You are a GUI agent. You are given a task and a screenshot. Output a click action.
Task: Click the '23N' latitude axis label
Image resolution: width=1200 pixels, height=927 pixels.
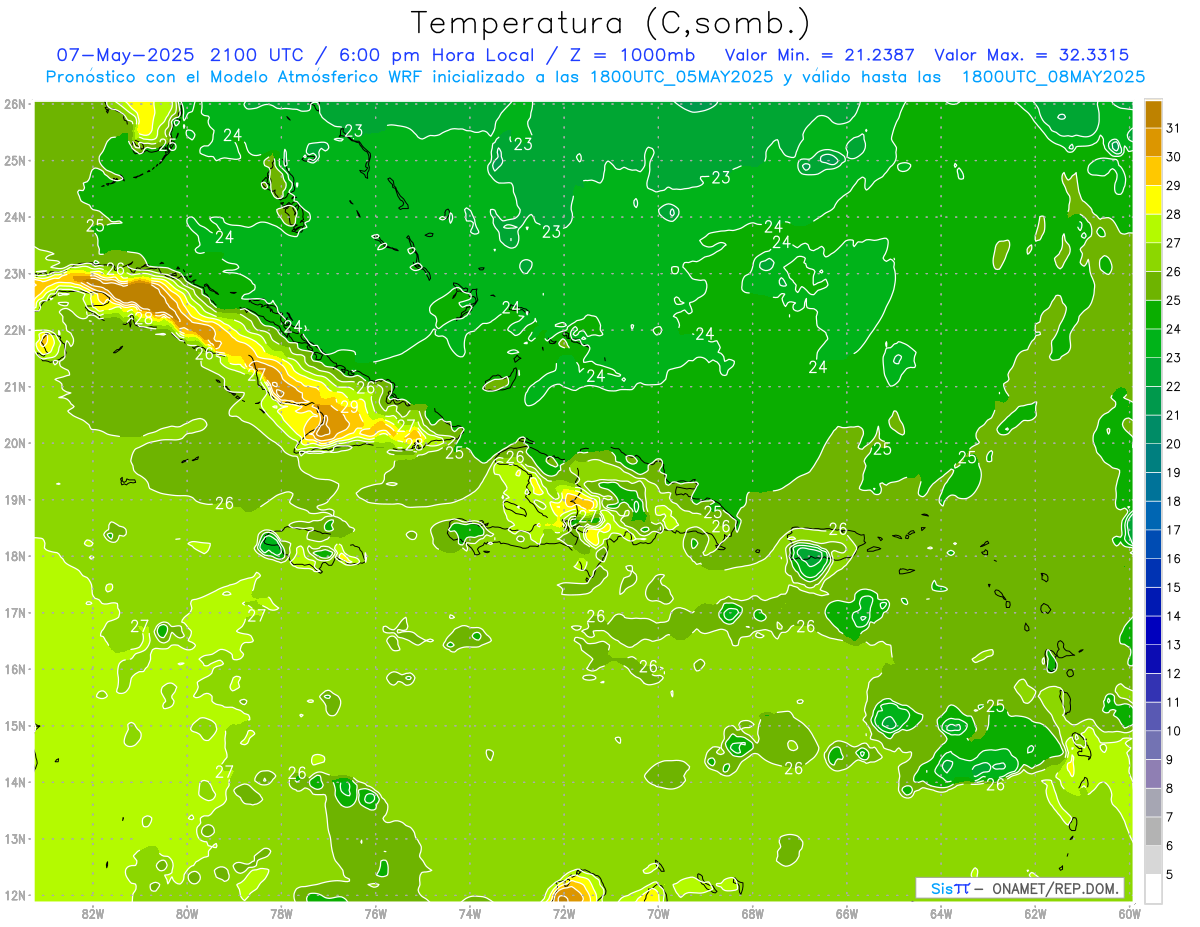click(x=15, y=274)
